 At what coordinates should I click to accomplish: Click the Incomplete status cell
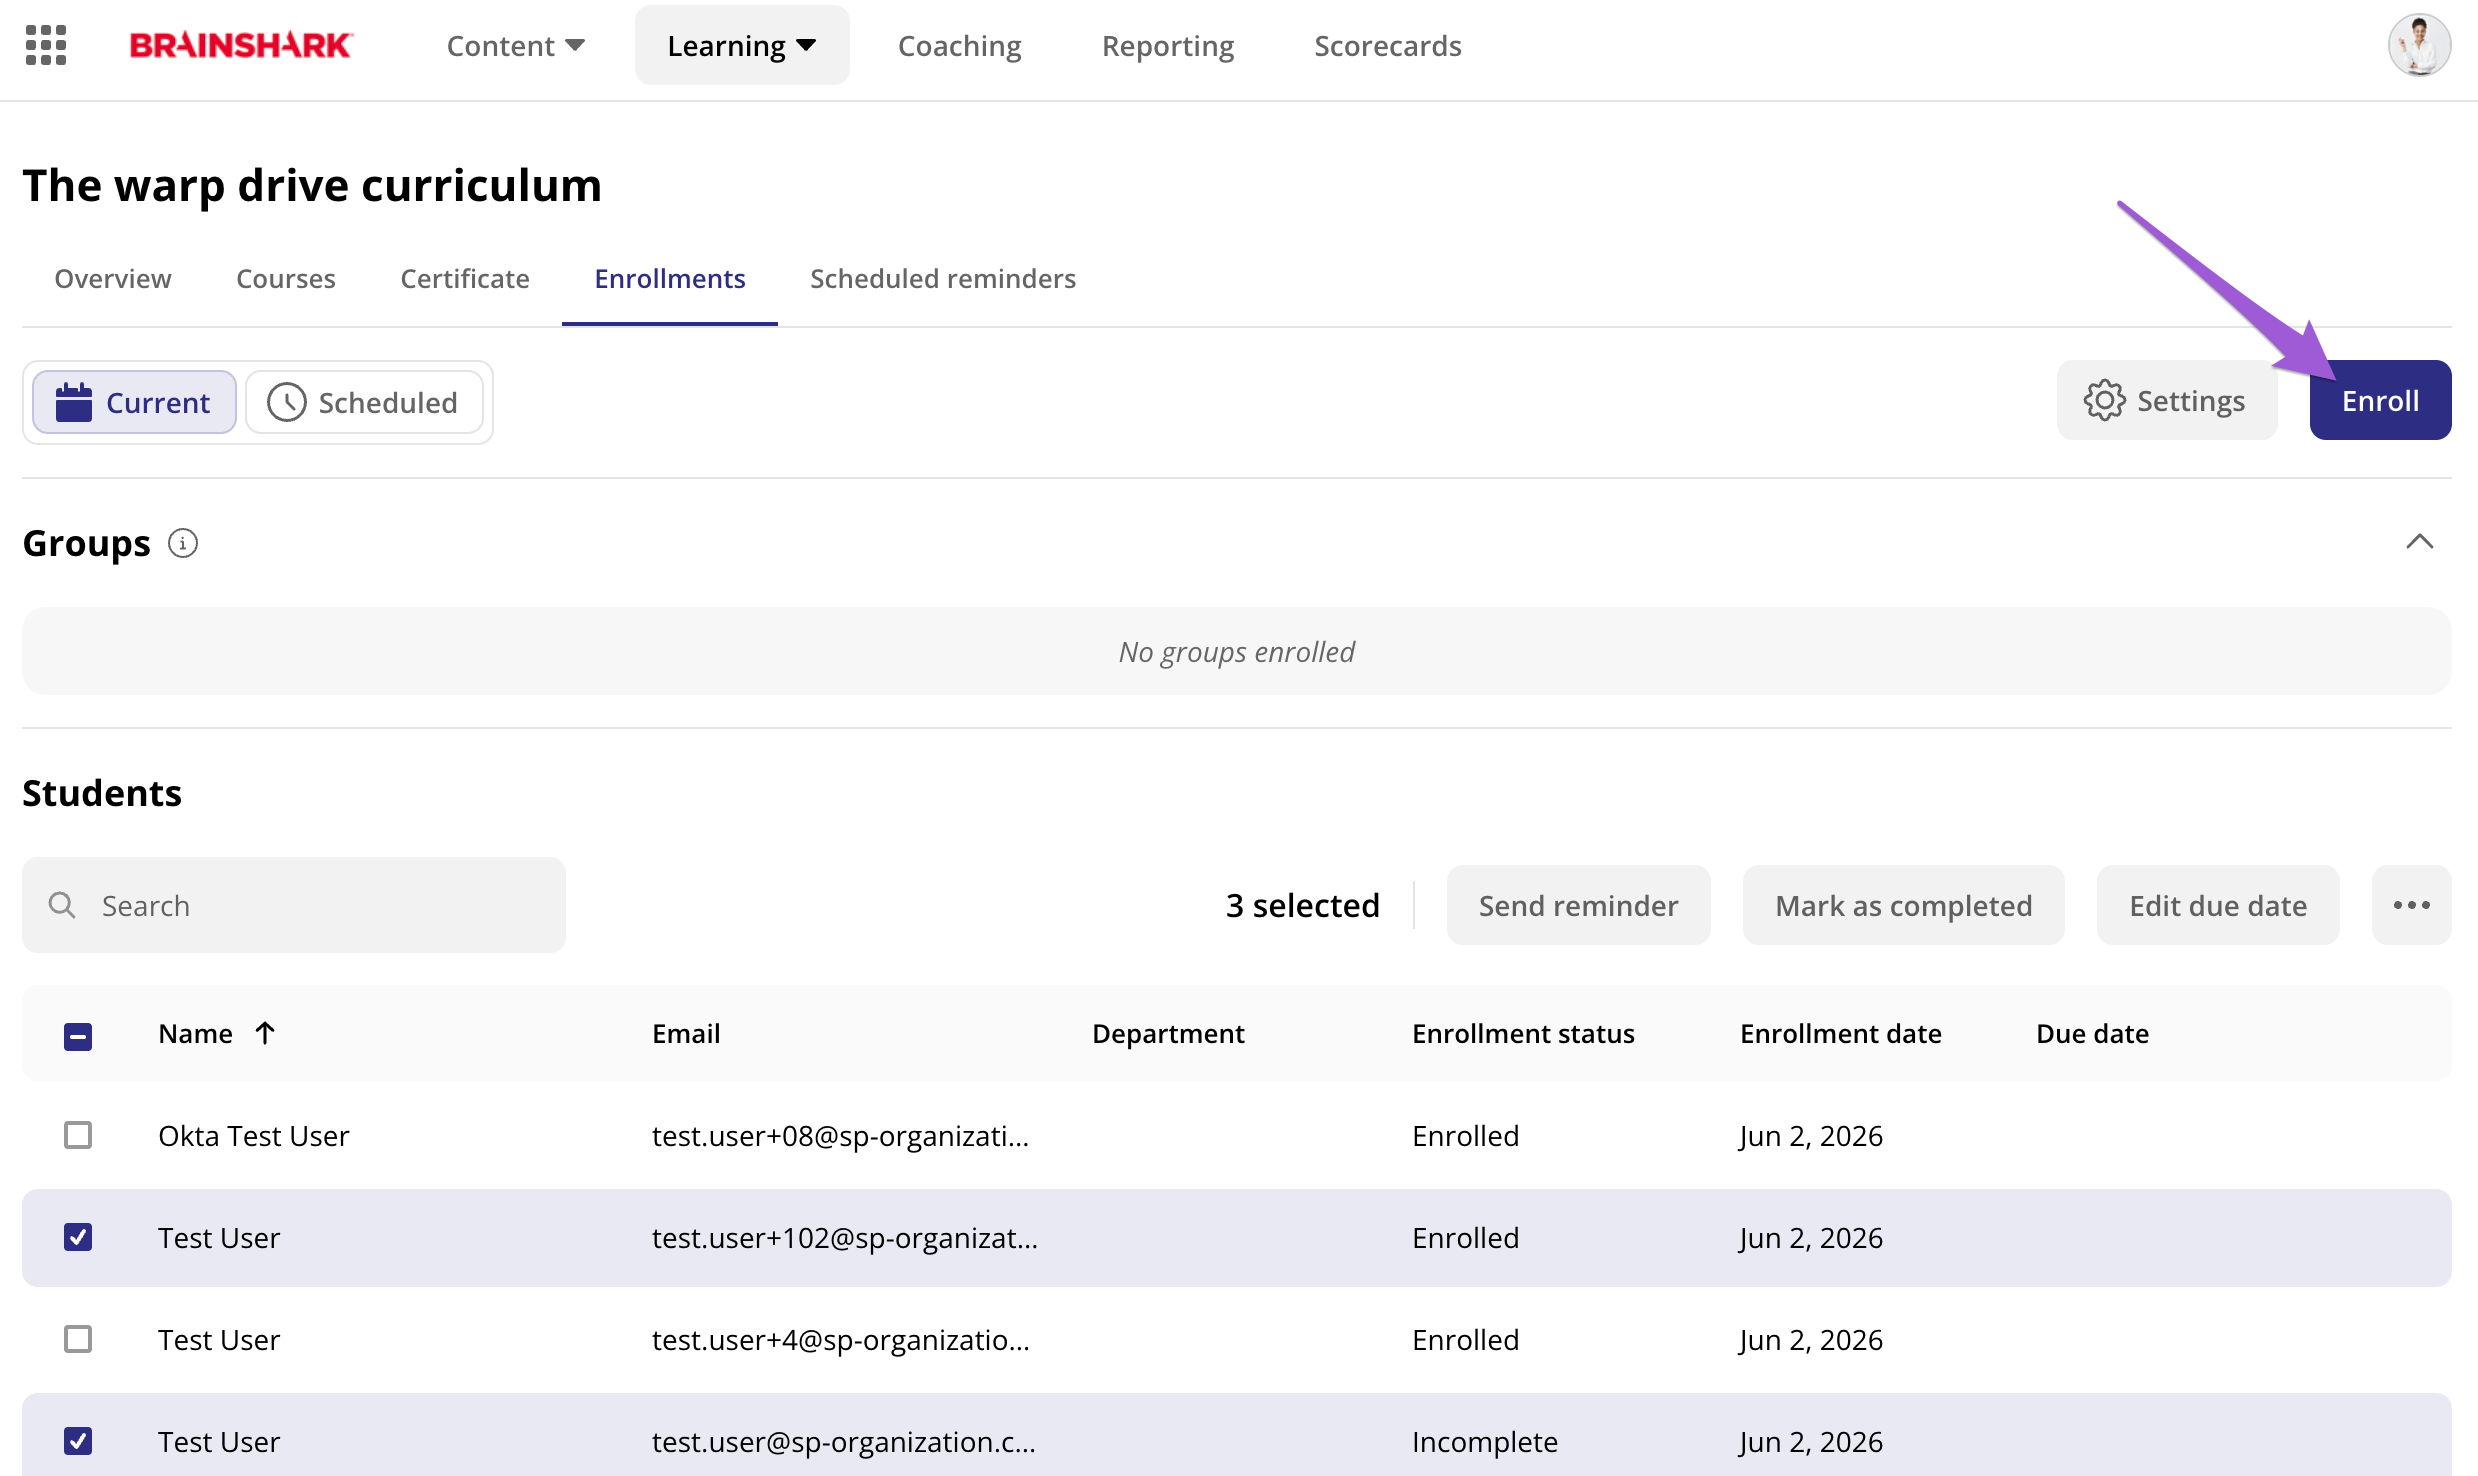(1485, 1441)
